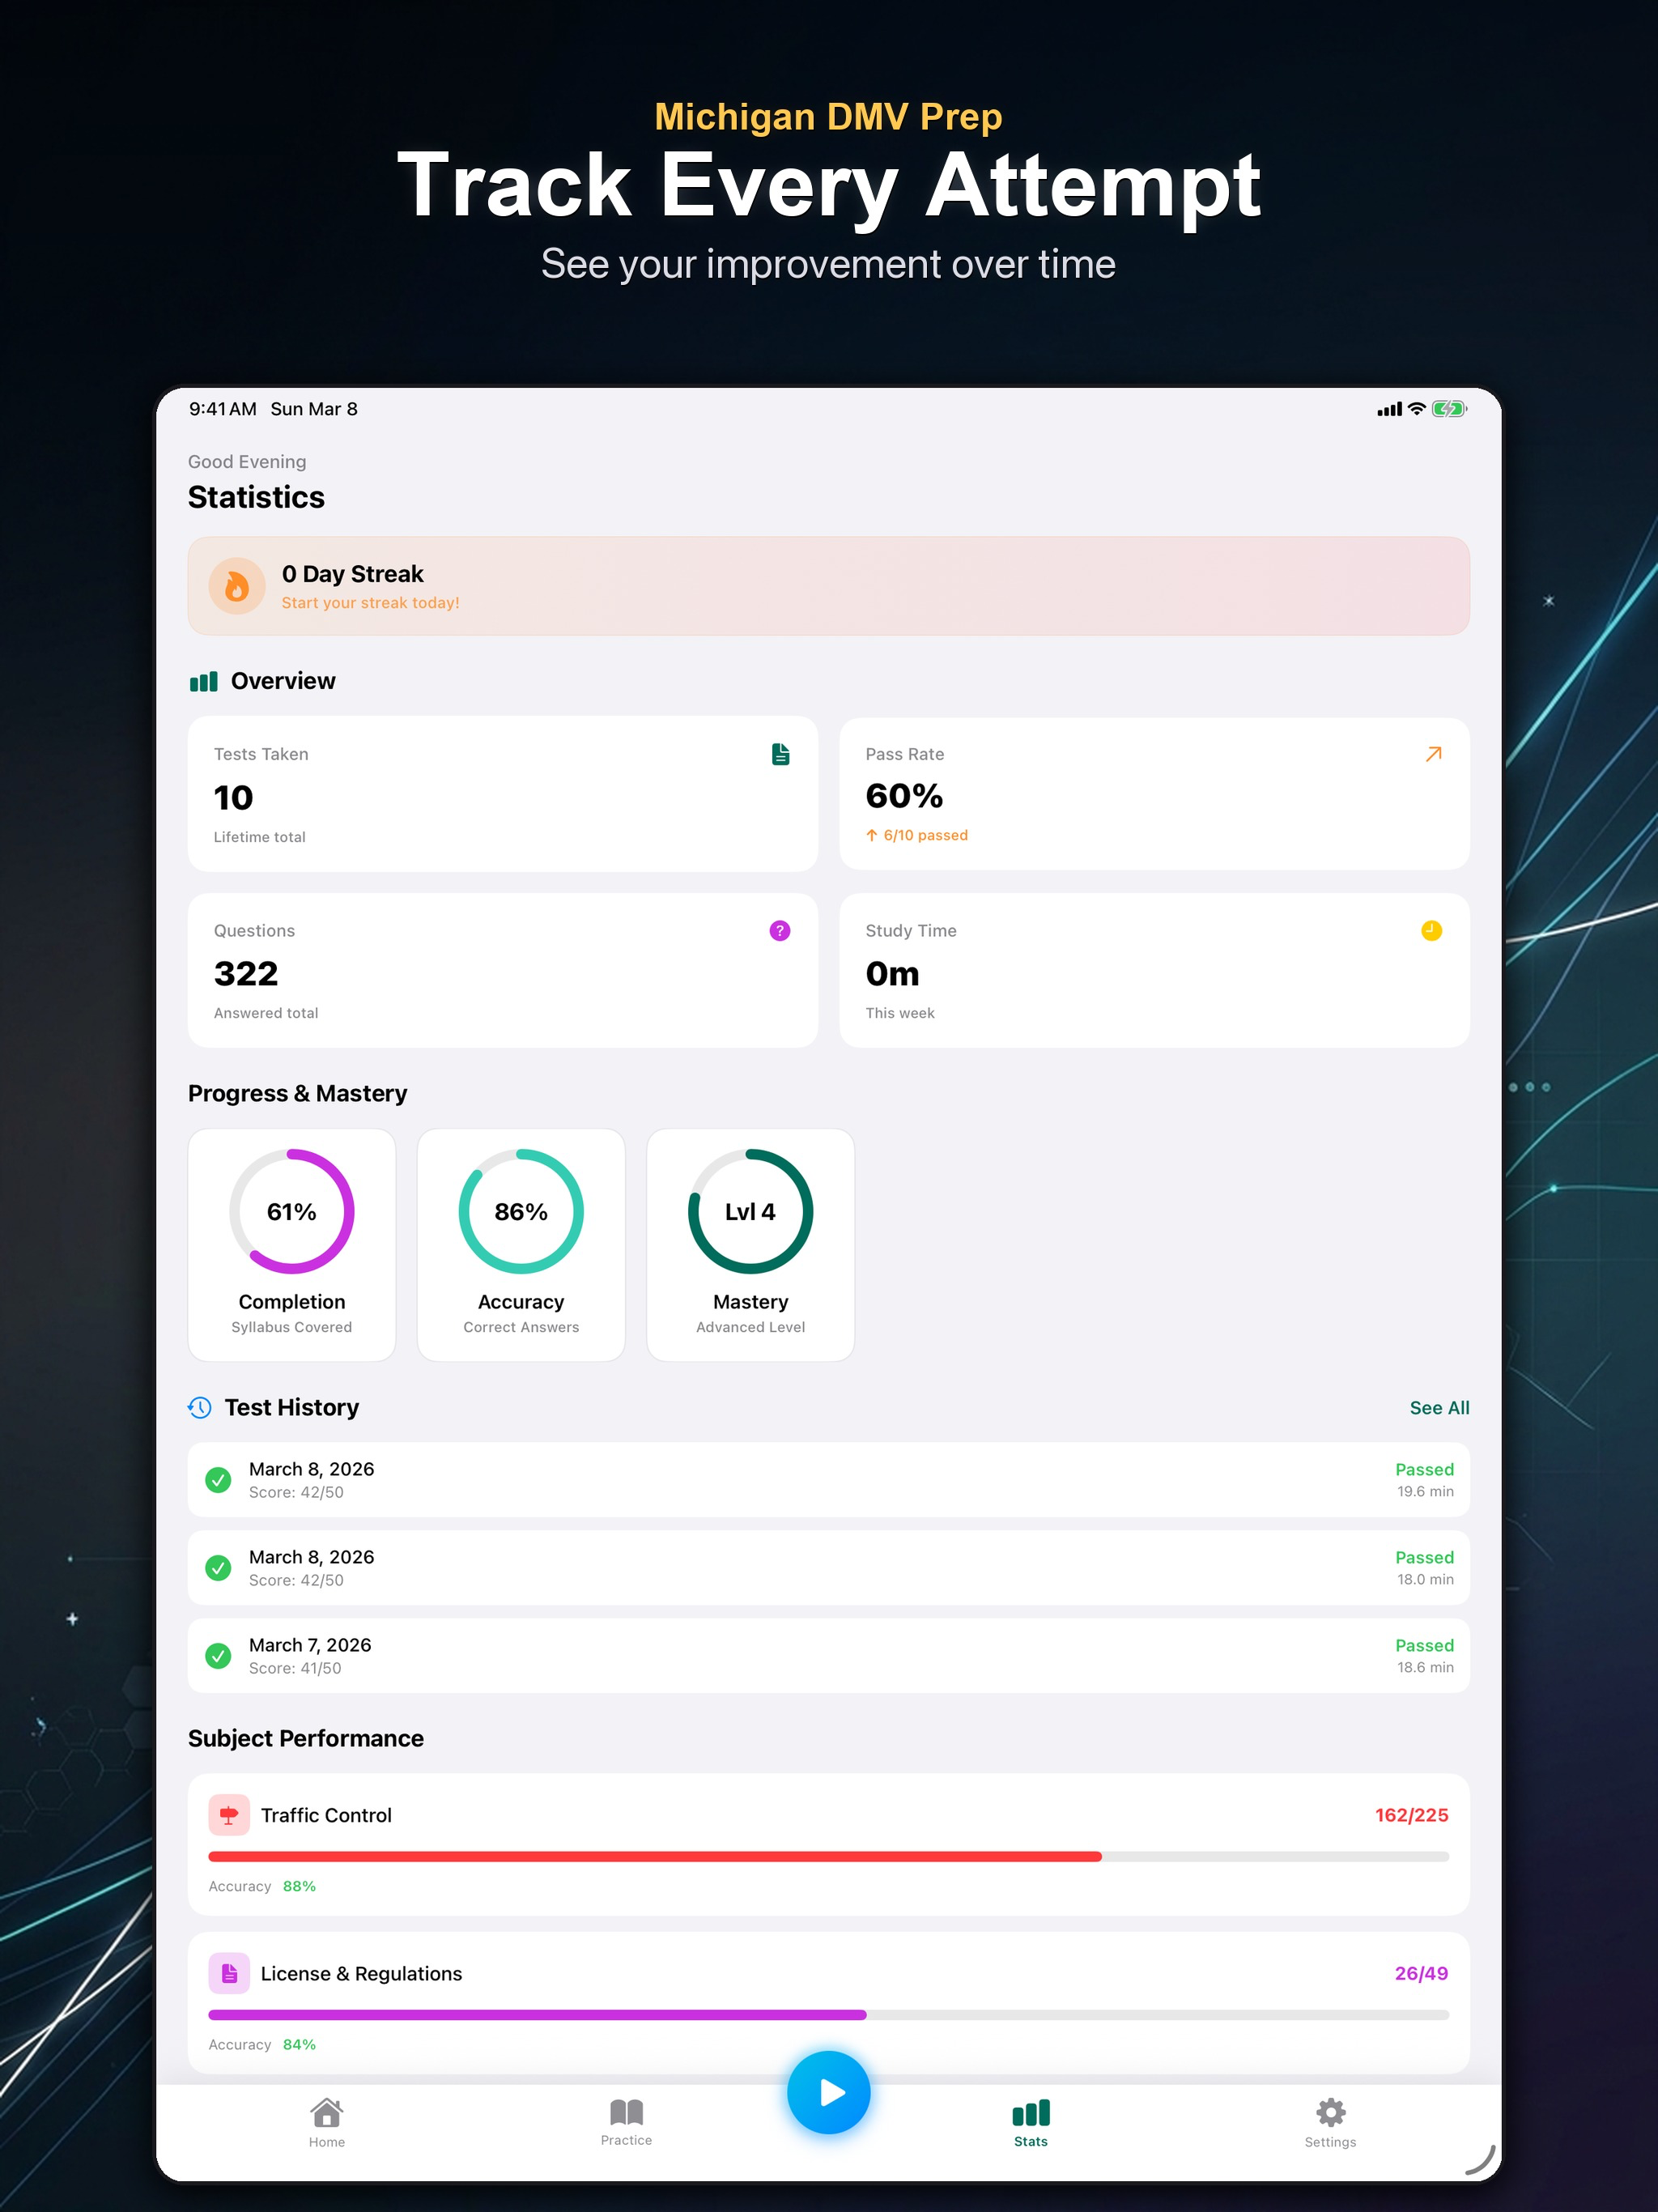Click the Start your streak today! text
The image size is (1658, 2212).
pyautogui.click(x=370, y=603)
